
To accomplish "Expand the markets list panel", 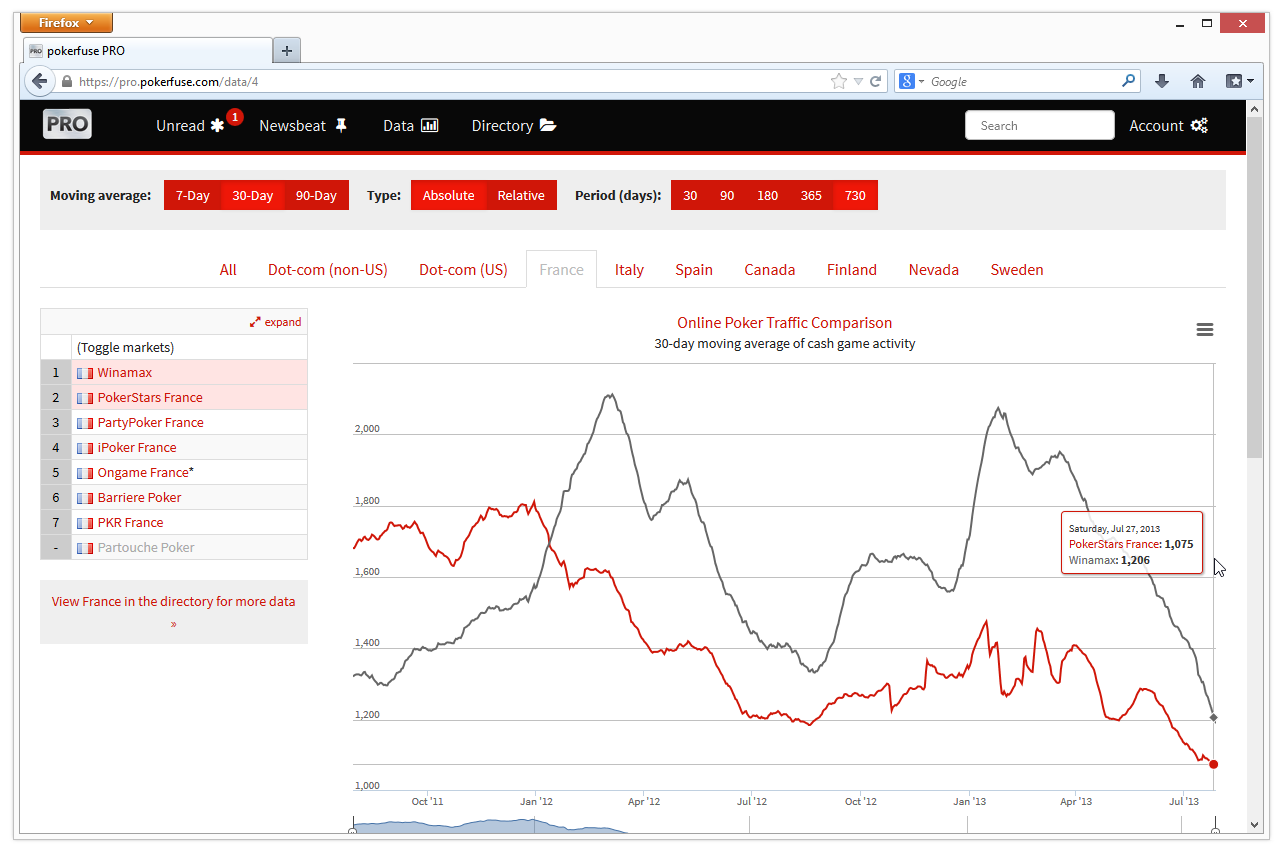I will coord(276,322).
